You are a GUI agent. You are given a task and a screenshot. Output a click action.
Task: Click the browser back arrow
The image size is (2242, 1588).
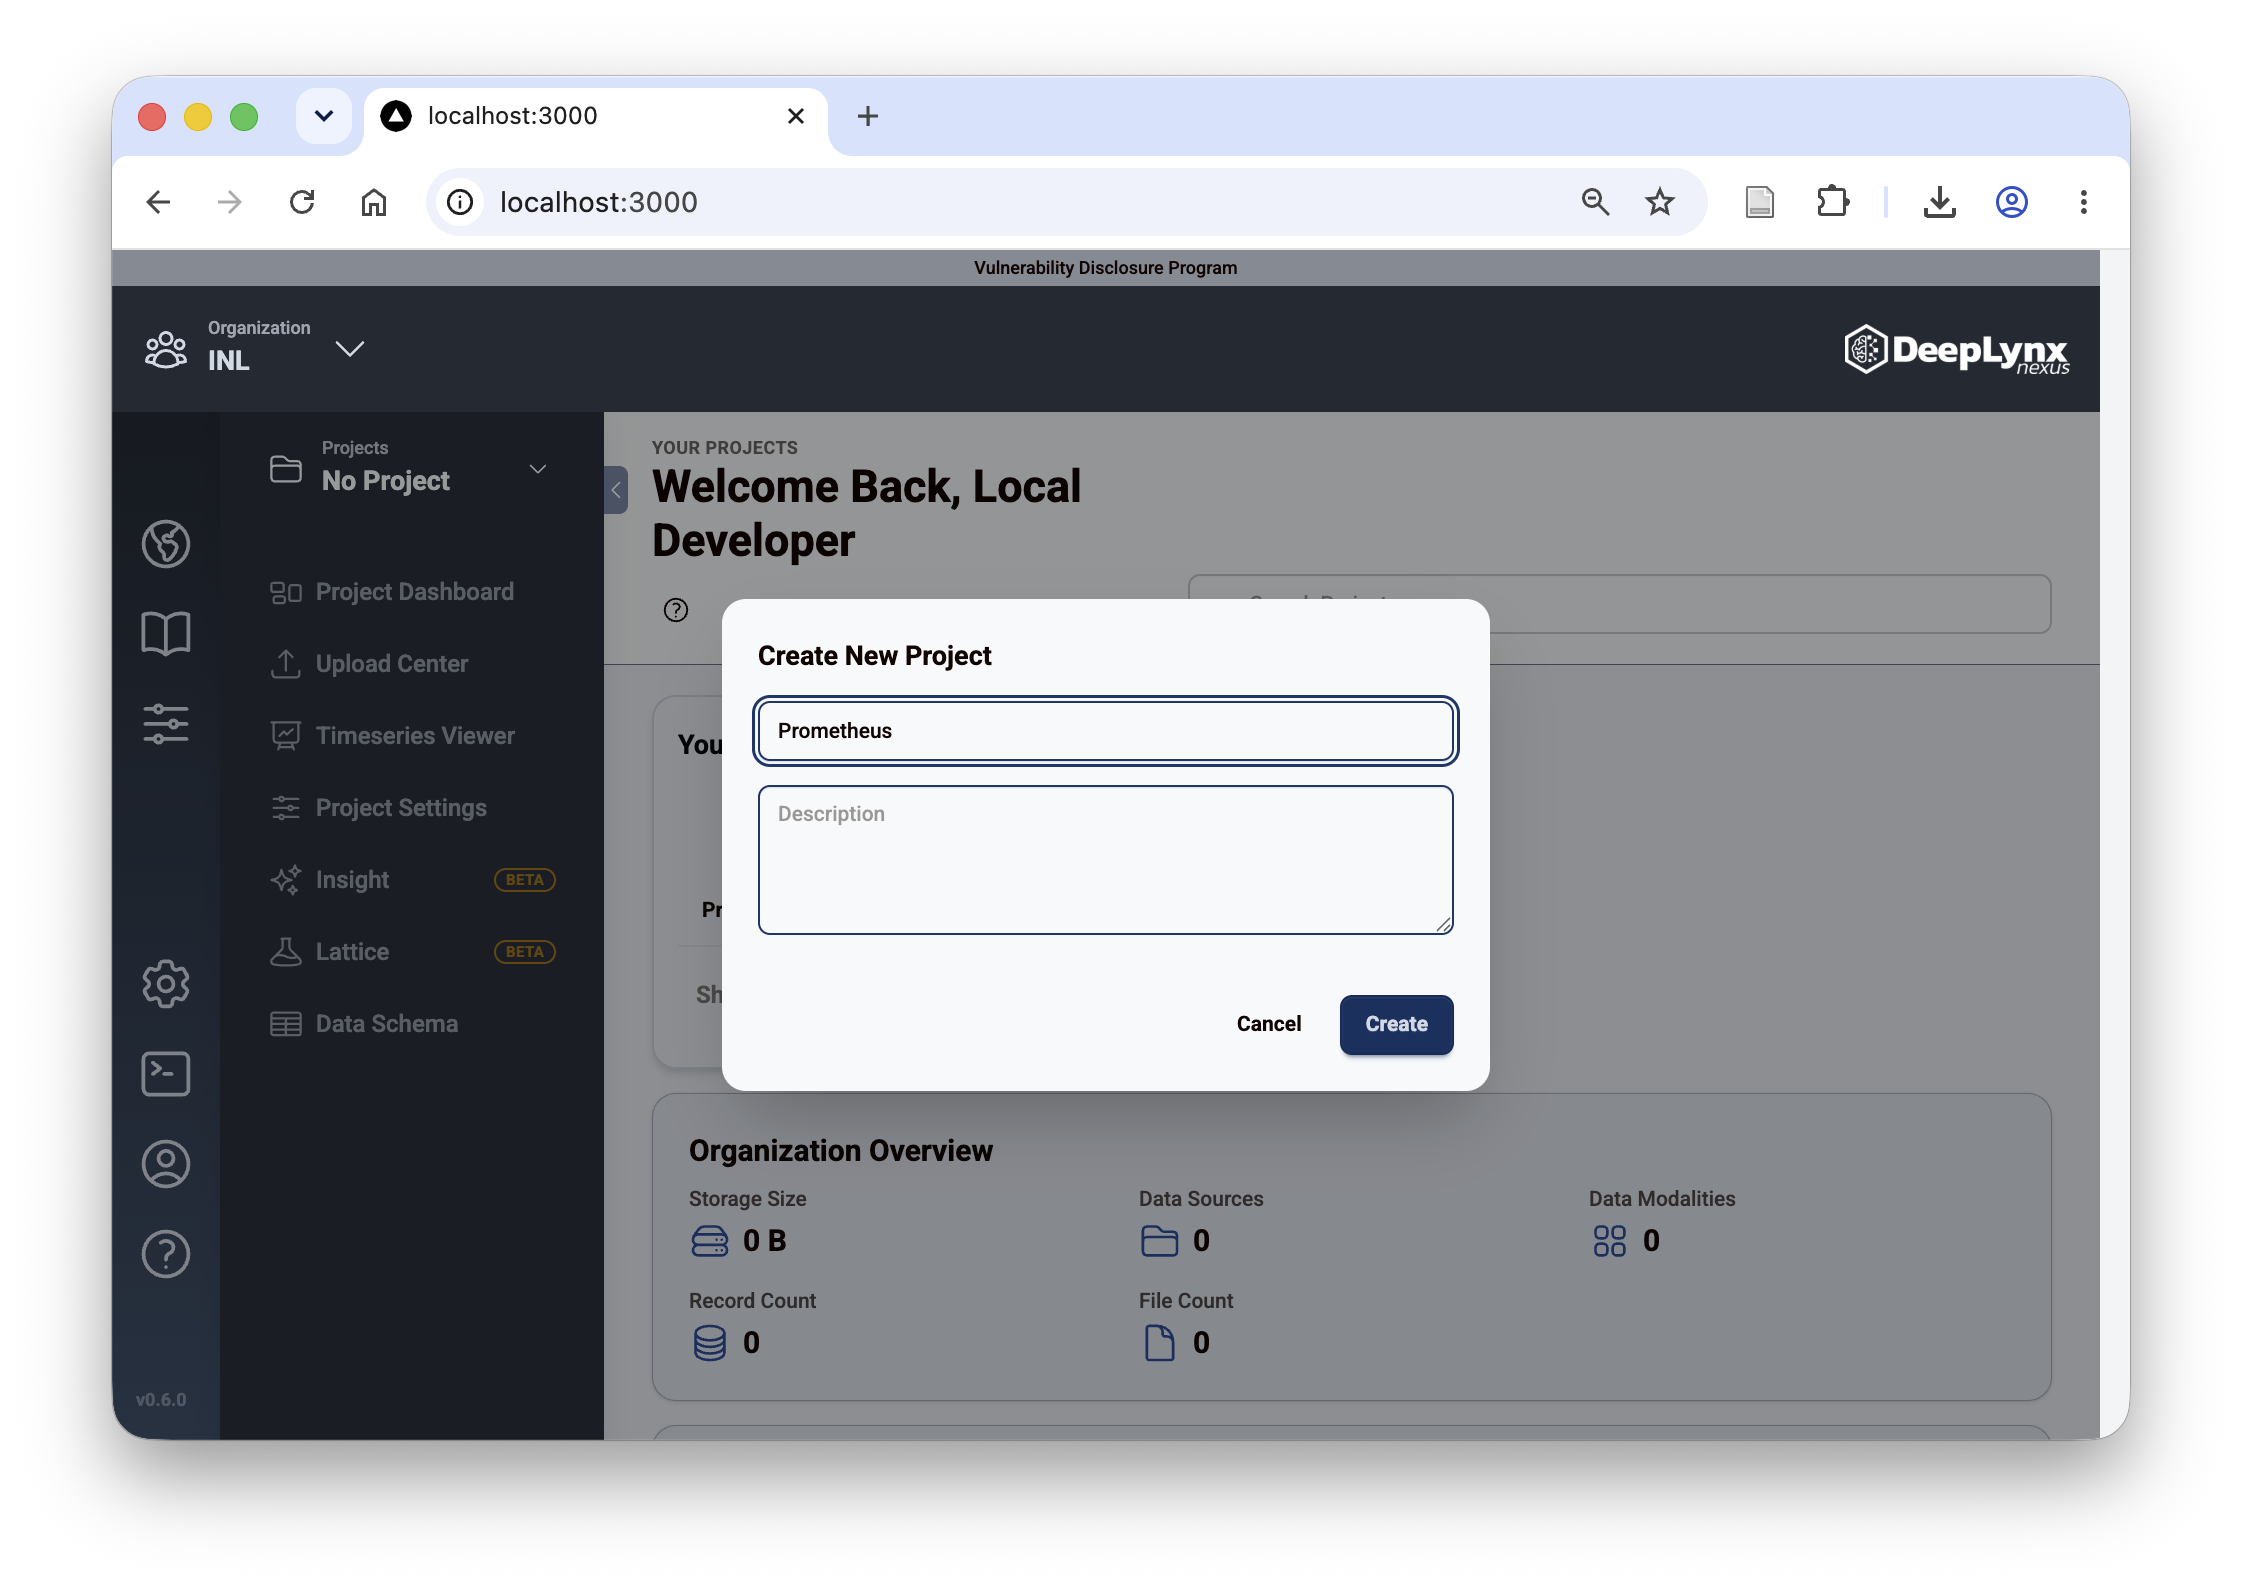[159, 202]
